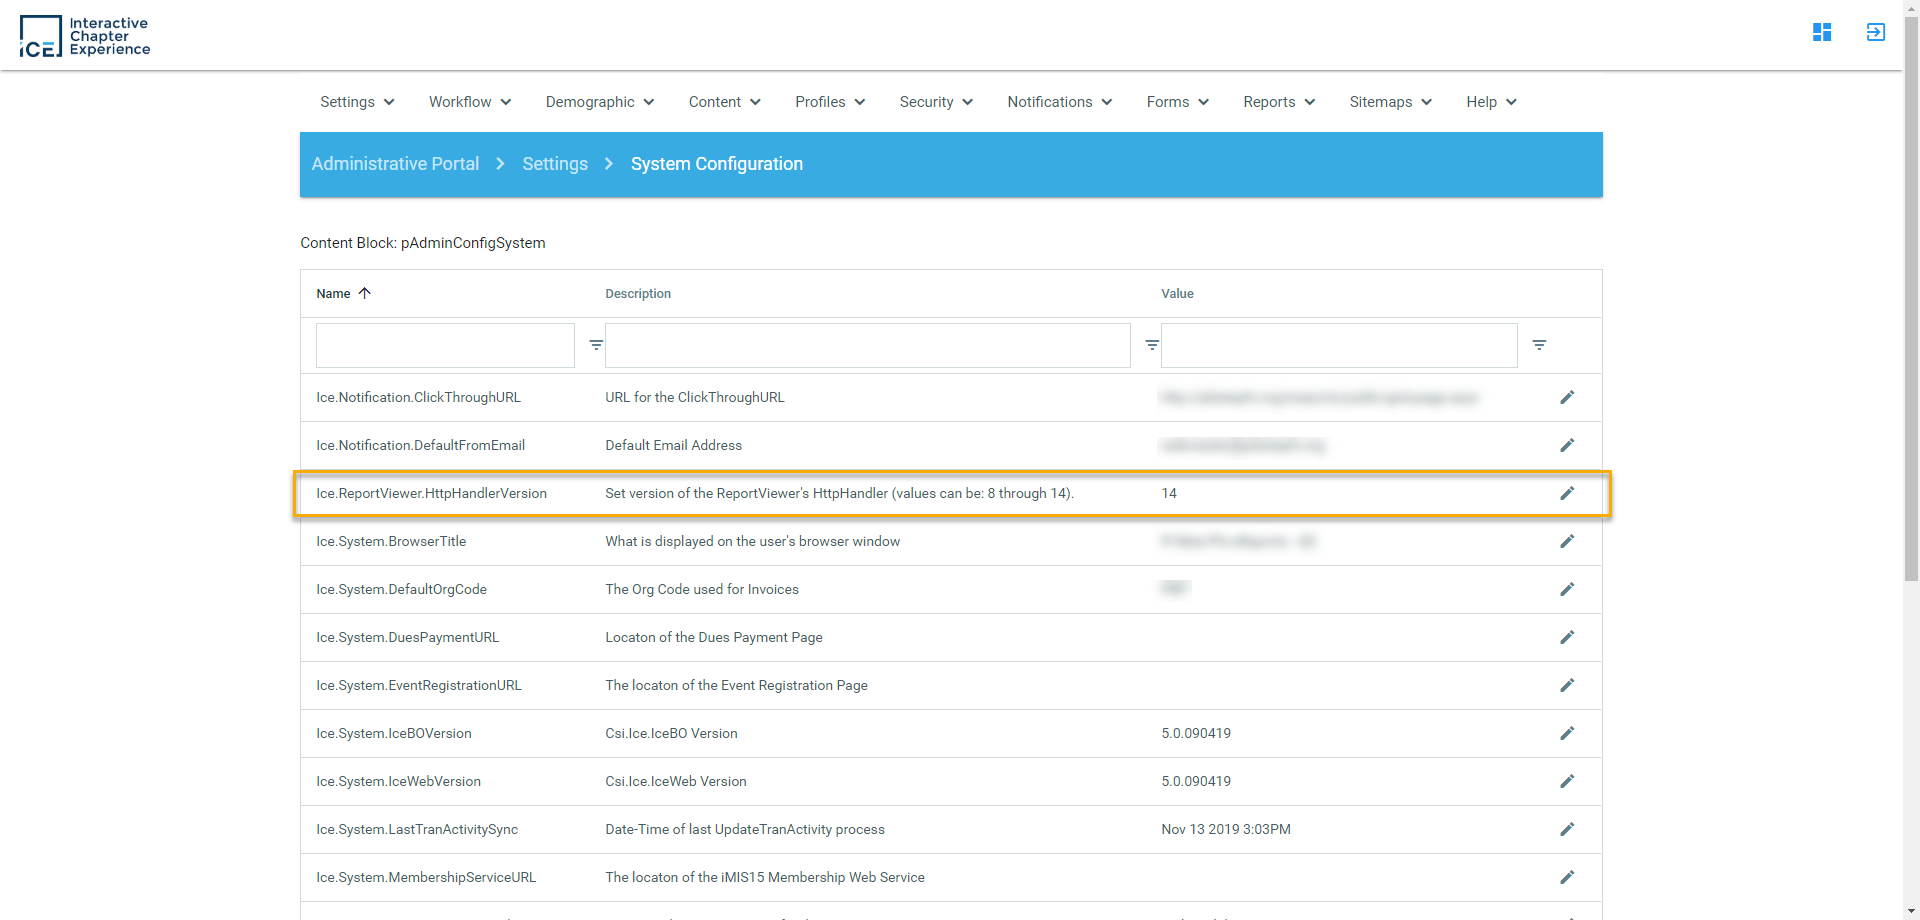Expand the Security dropdown menu
Image resolution: width=1920 pixels, height=920 pixels.
pos(935,102)
